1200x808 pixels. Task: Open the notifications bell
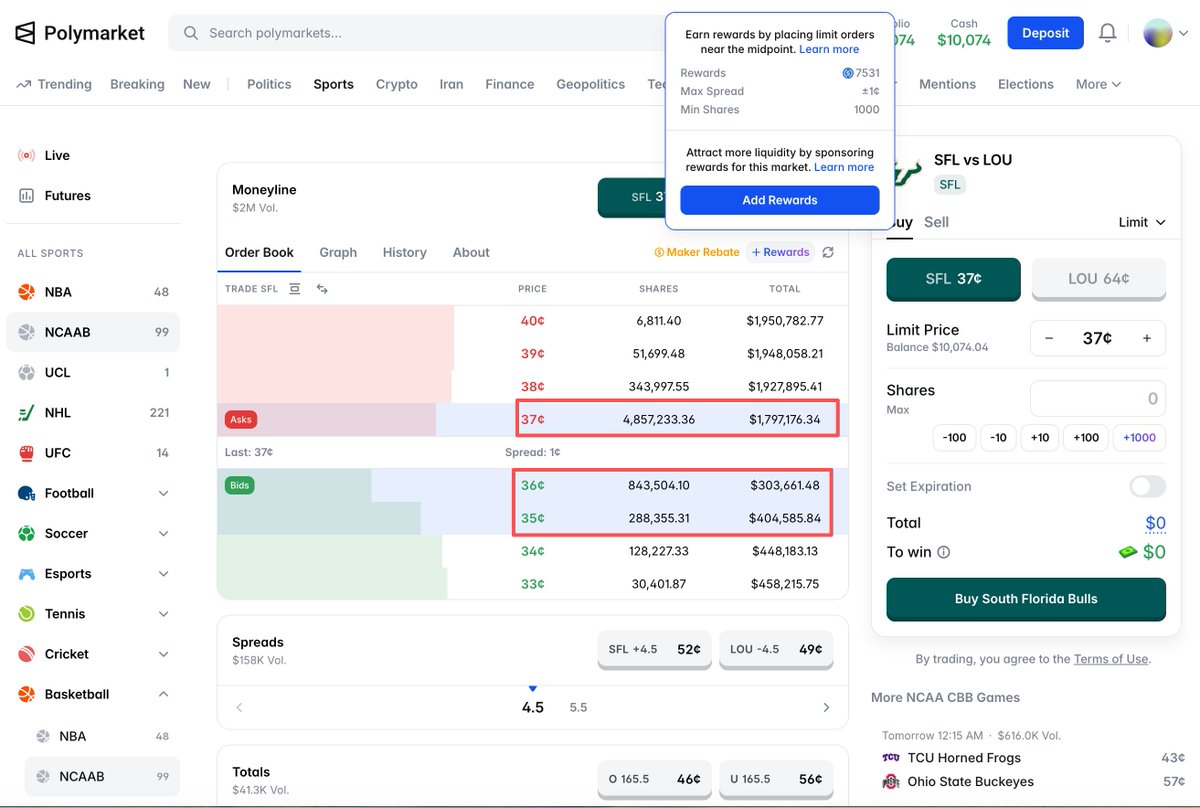(x=1107, y=33)
